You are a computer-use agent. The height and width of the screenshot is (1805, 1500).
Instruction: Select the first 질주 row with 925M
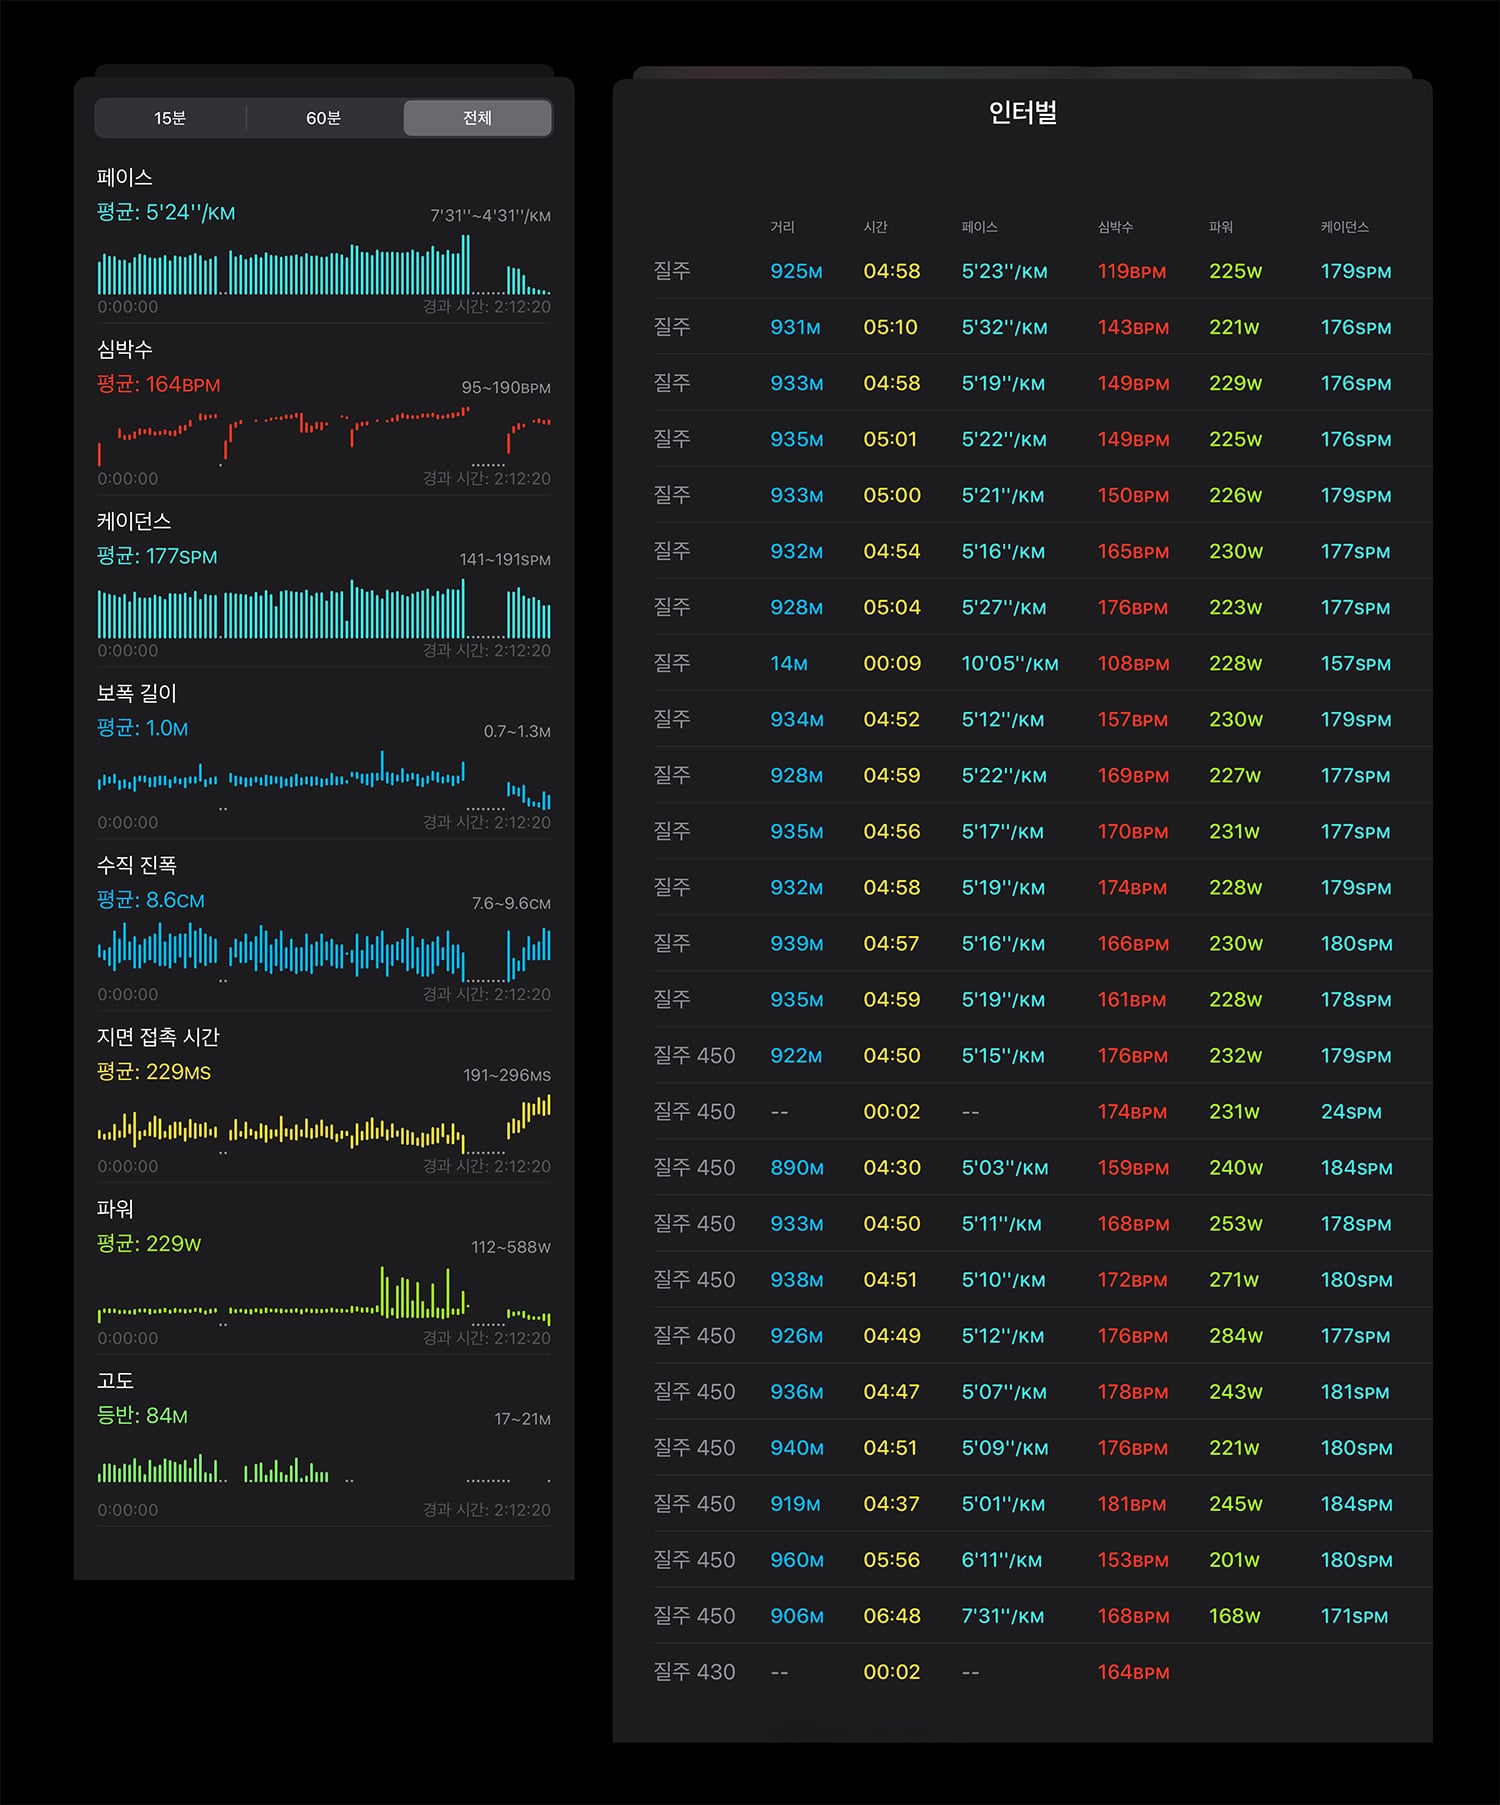pyautogui.click(x=1042, y=271)
